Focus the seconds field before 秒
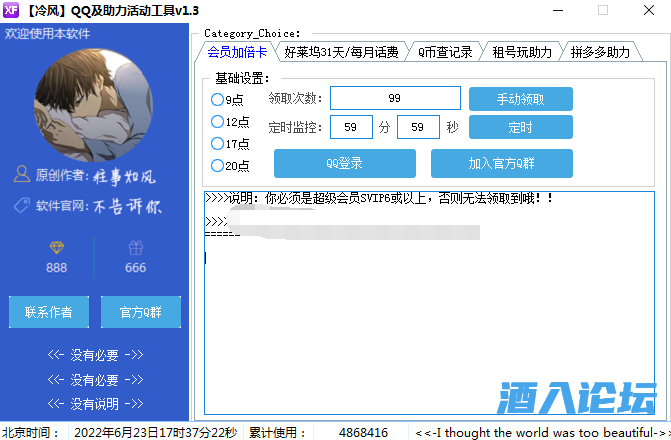Viewport: 671px width, 440px height. click(x=418, y=127)
